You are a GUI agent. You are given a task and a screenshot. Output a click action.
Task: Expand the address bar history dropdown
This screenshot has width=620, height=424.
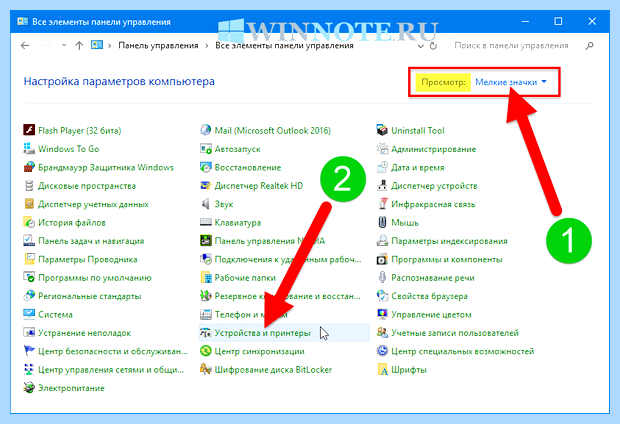(x=421, y=46)
